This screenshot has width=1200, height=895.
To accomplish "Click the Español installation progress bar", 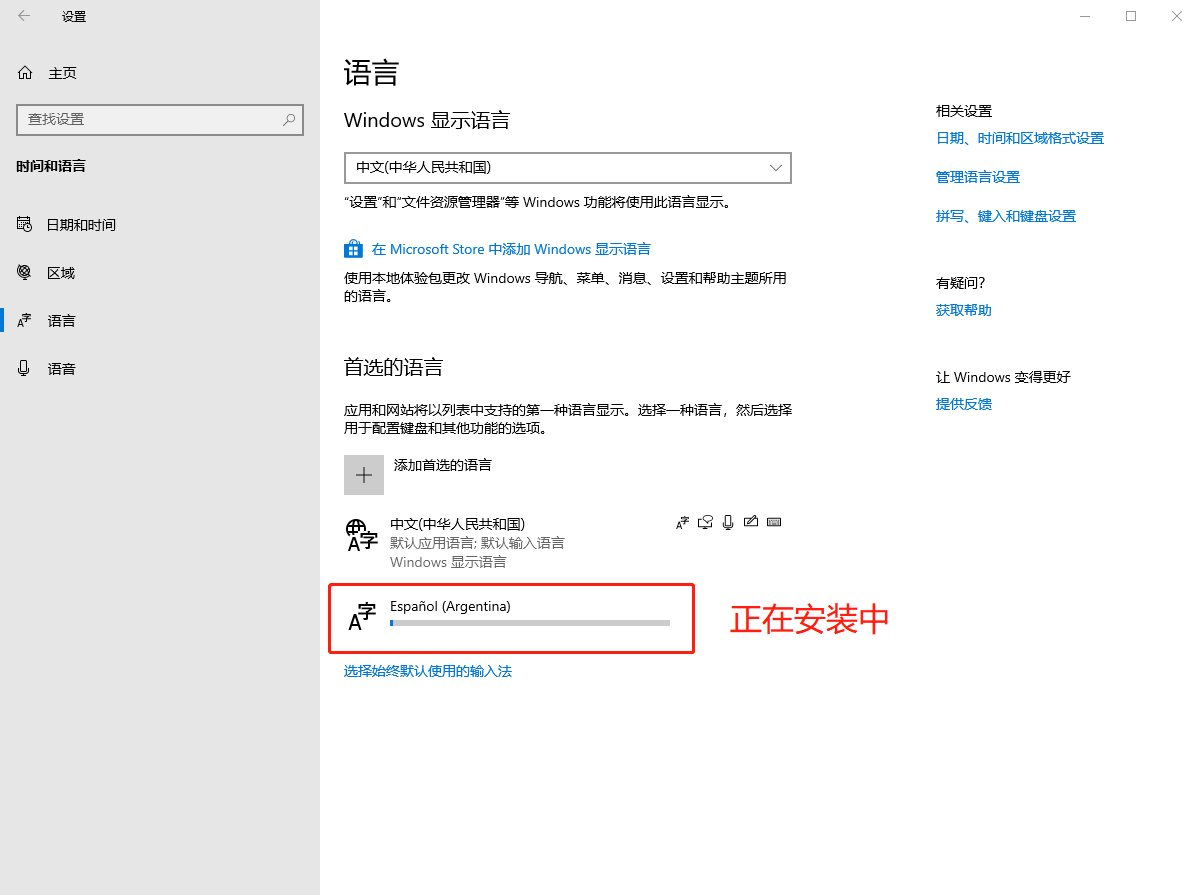I will click(x=530, y=623).
